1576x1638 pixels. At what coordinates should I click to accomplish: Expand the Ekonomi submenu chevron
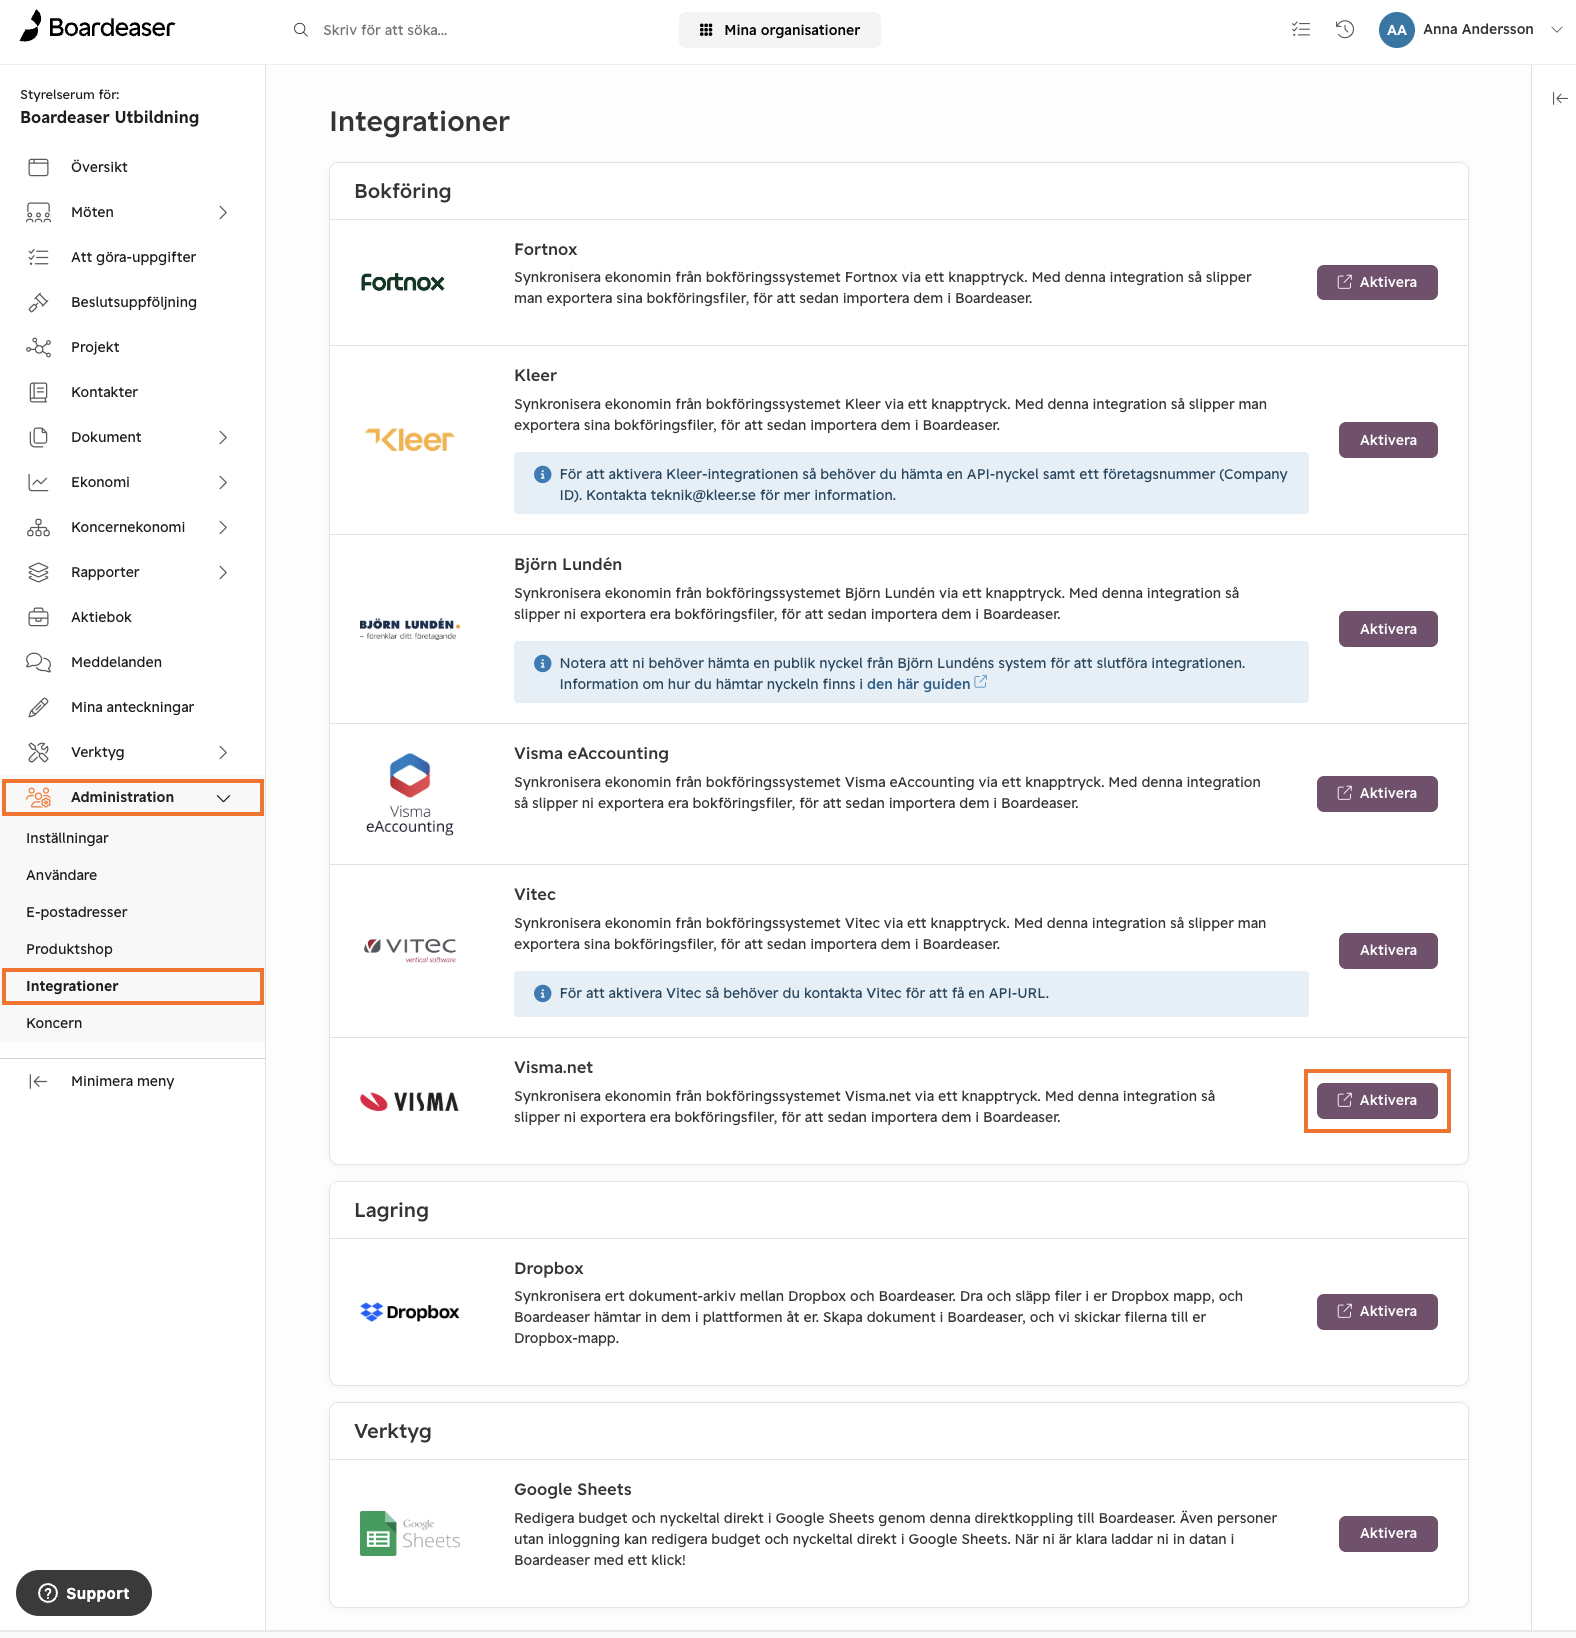coord(223,482)
